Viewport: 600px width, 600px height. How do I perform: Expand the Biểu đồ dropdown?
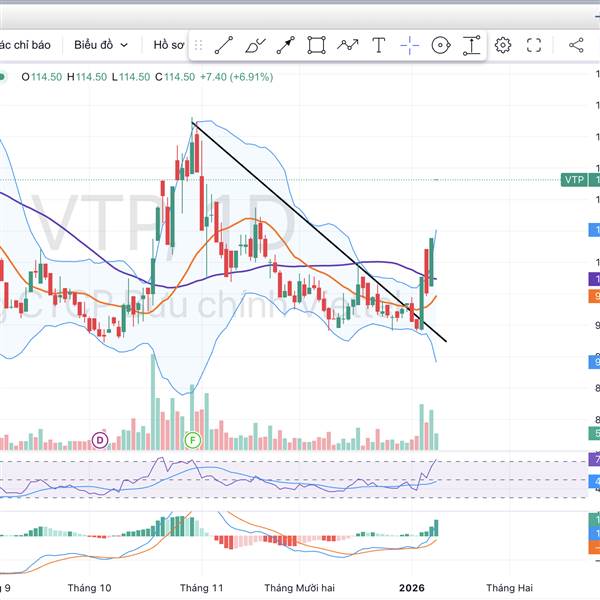pos(101,45)
